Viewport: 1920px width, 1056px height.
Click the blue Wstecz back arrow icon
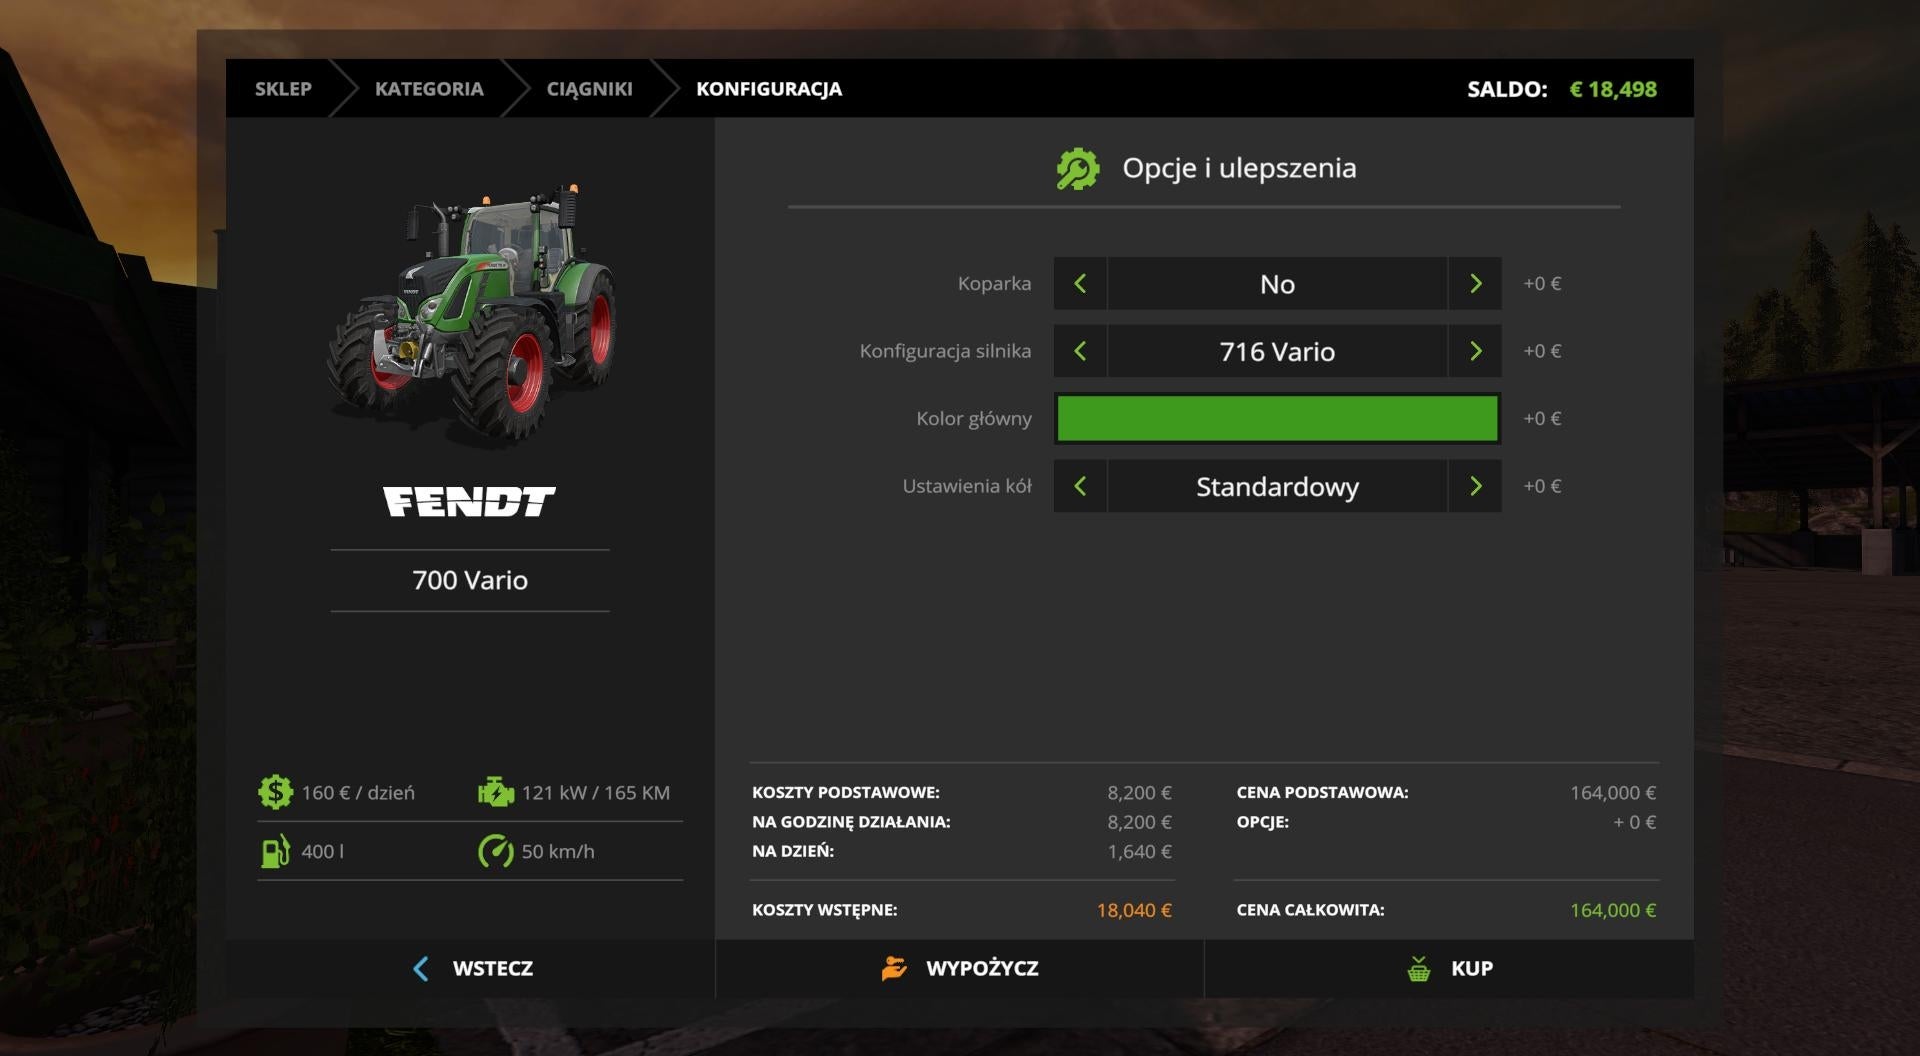pyautogui.click(x=421, y=968)
